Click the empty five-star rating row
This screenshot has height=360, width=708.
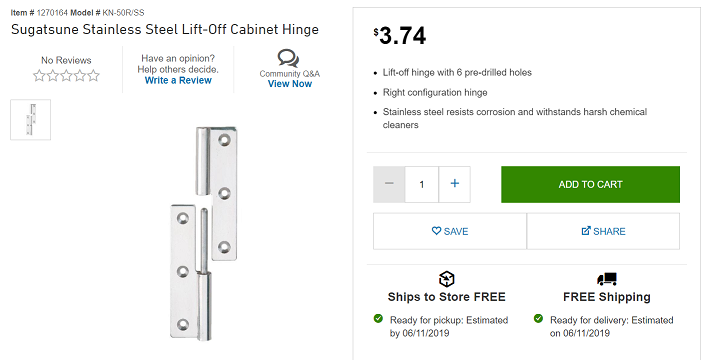tap(66, 75)
